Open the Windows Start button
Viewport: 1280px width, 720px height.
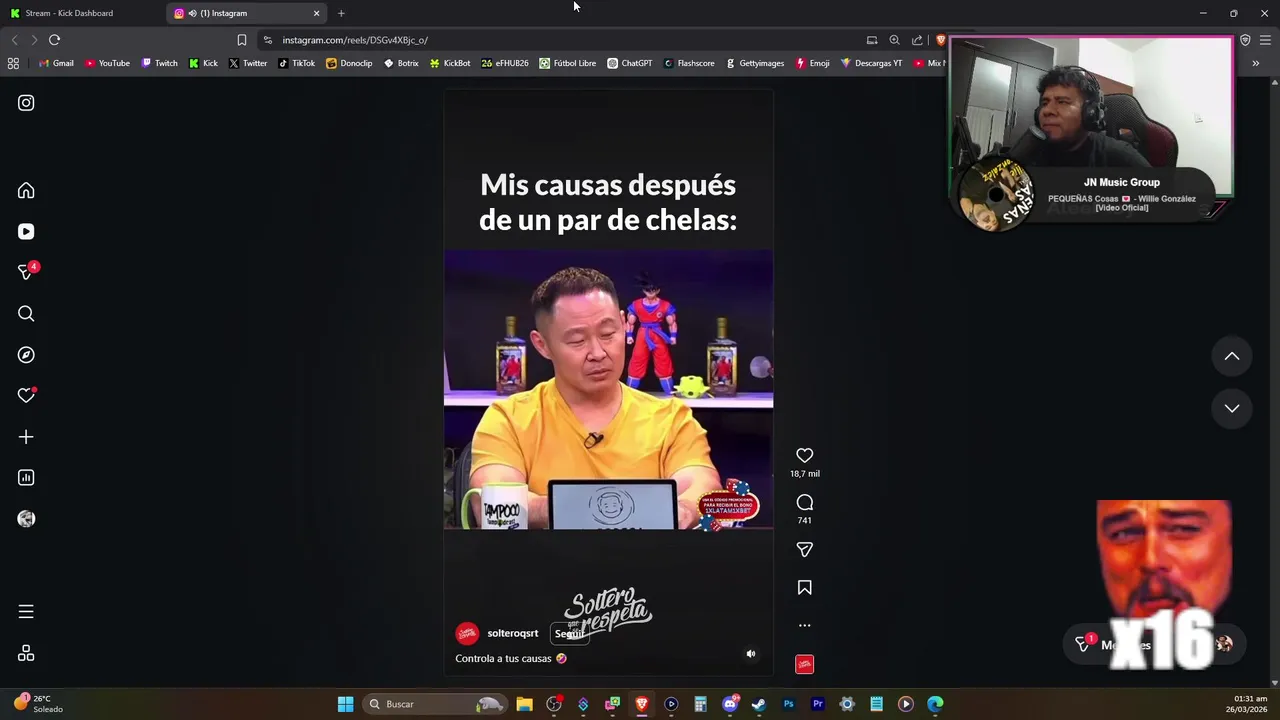pos(345,704)
